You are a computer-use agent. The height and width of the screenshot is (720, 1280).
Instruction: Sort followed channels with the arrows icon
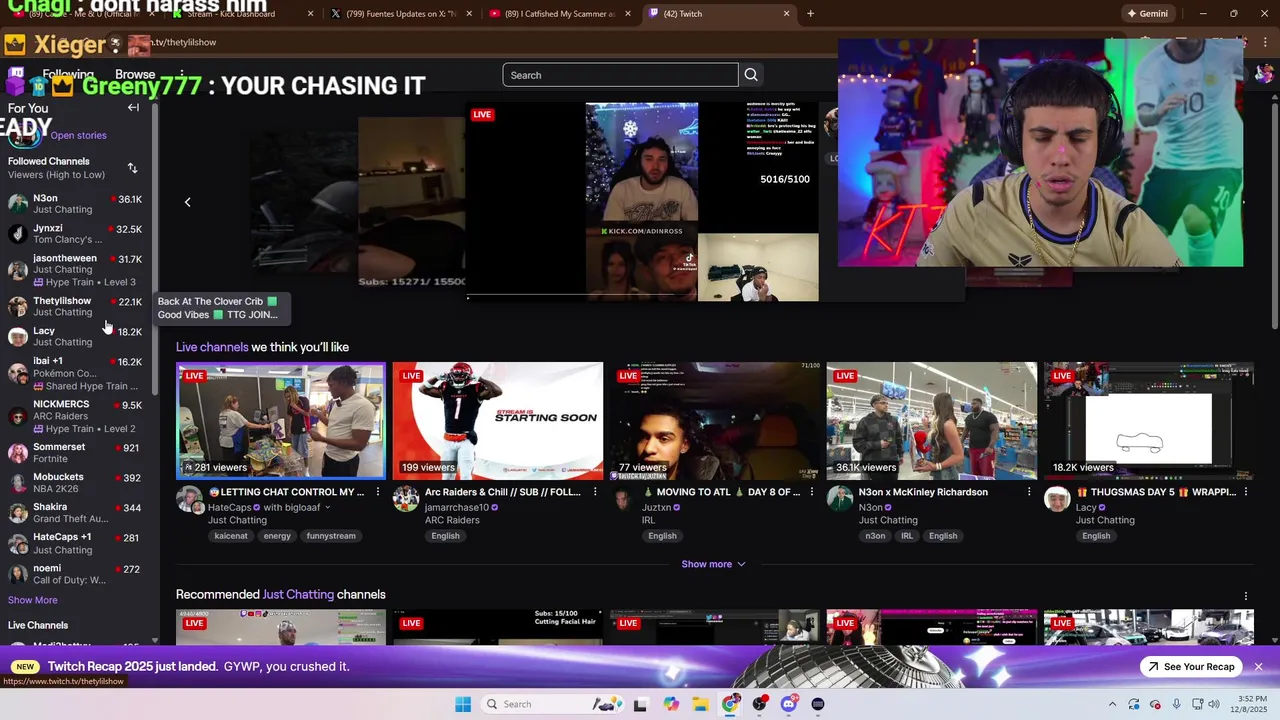point(132,168)
